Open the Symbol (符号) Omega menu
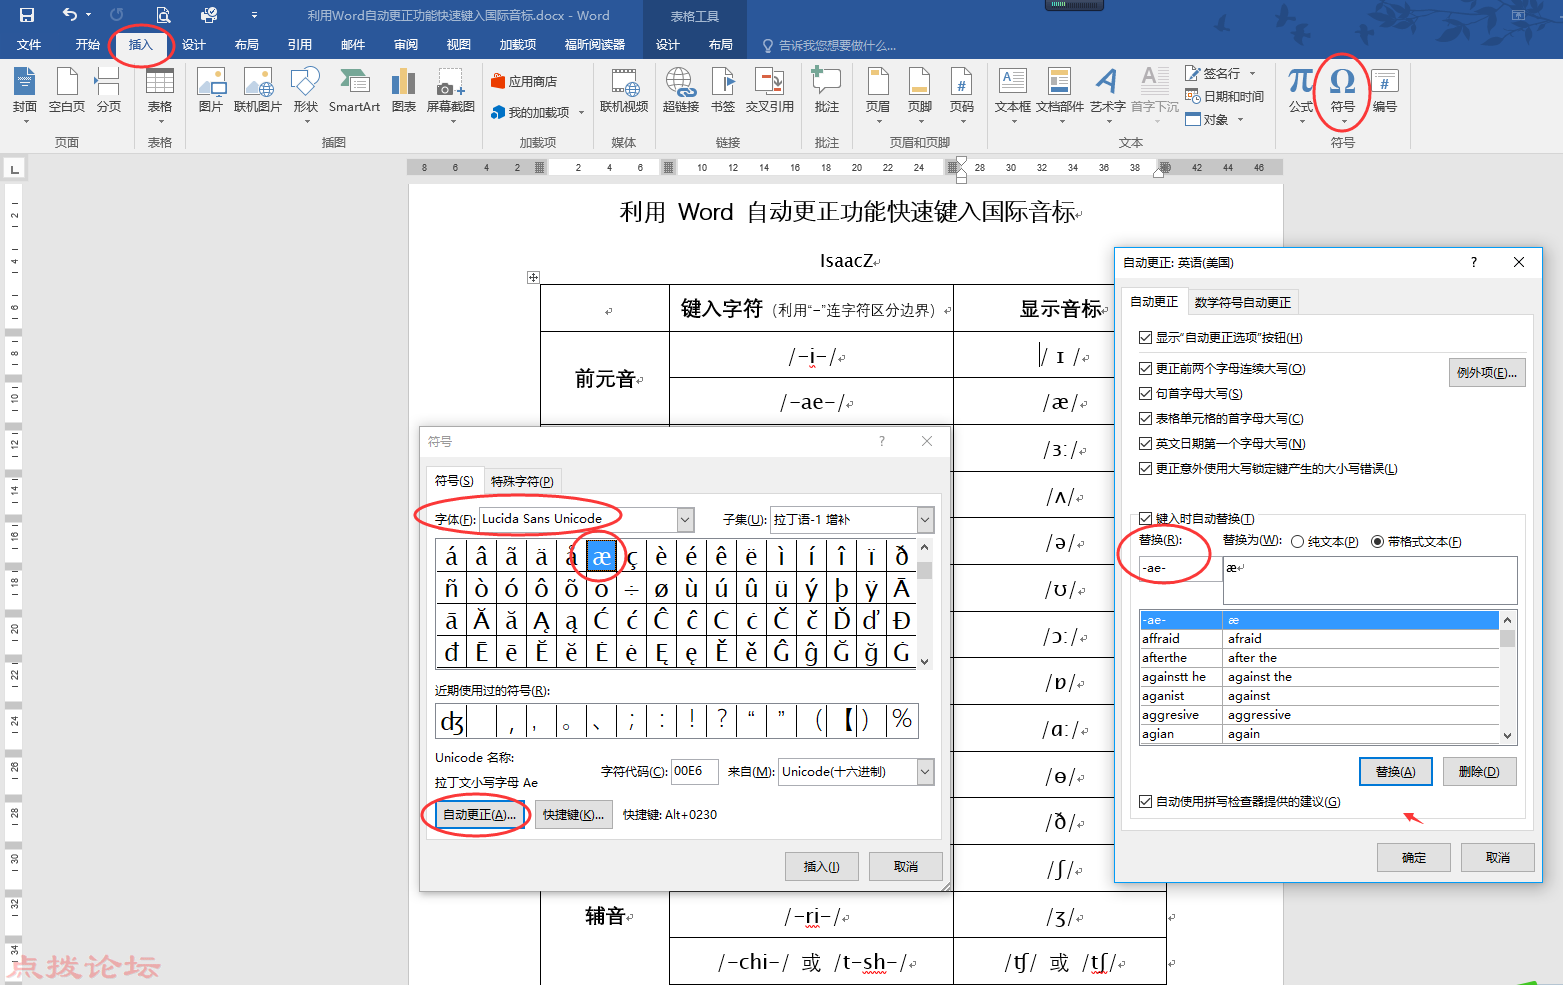Screen dimensions: 1563x985 [1343, 93]
